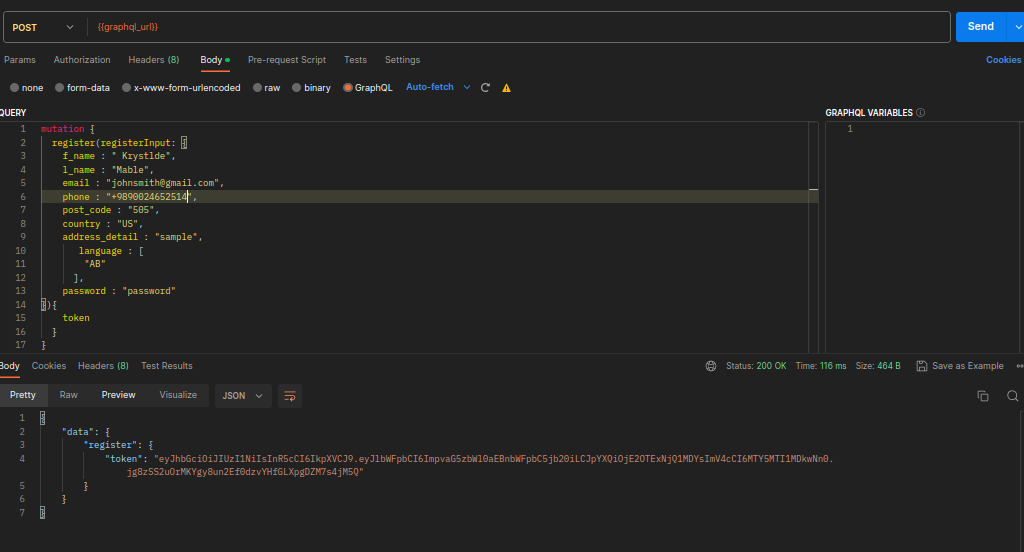Click the country "US" line

pyautogui.click(x=103, y=223)
